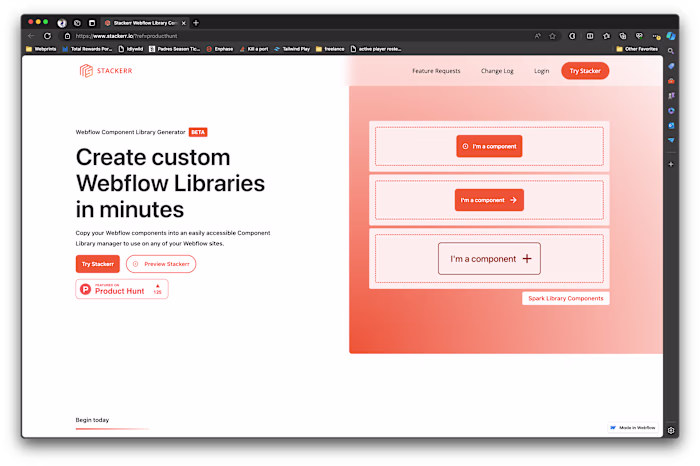This screenshot has width=700, height=466.
Task: Close the Stackerr Webflow Library tab
Action: point(183,23)
